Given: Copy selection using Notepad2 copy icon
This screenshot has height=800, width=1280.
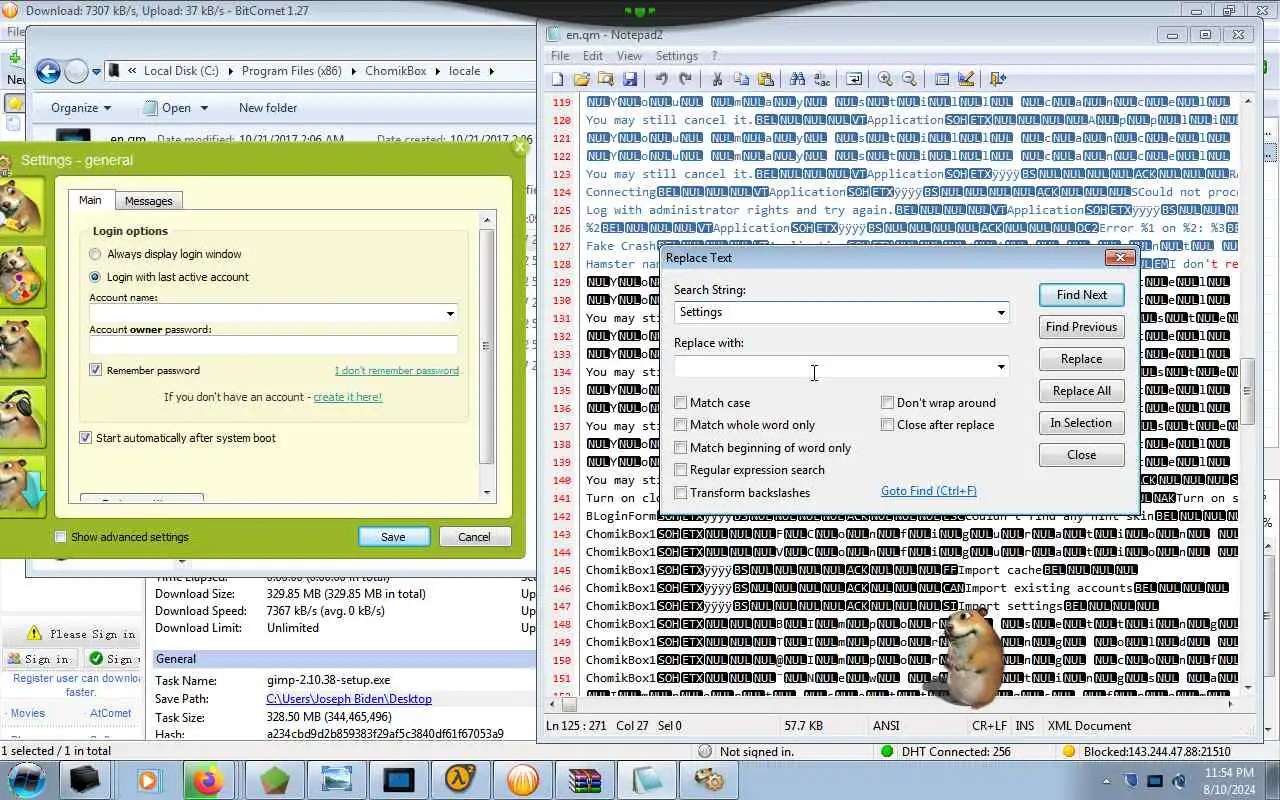Looking at the screenshot, I should pyautogui.click(x=741, y=79).
